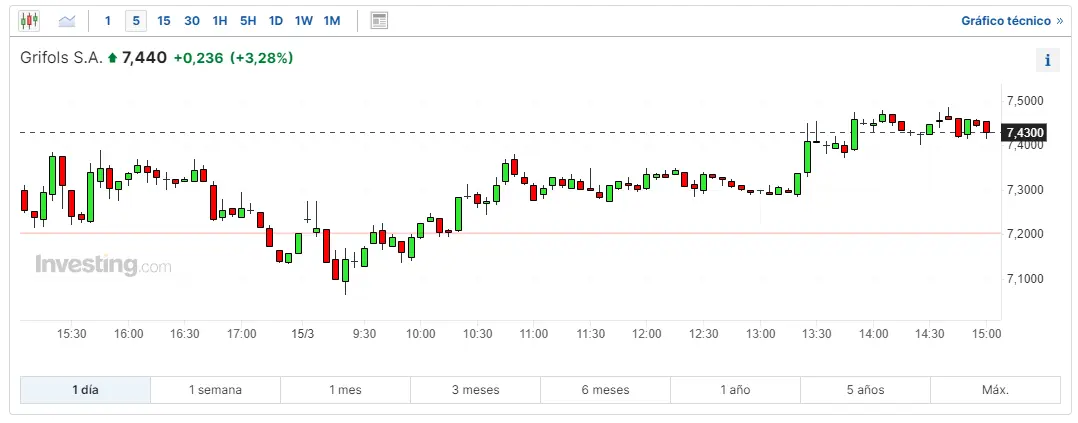Click the Grifols S.A. title text
Image resolution: width=1078 pixels, height=423 pixels.
click(61, 58)
